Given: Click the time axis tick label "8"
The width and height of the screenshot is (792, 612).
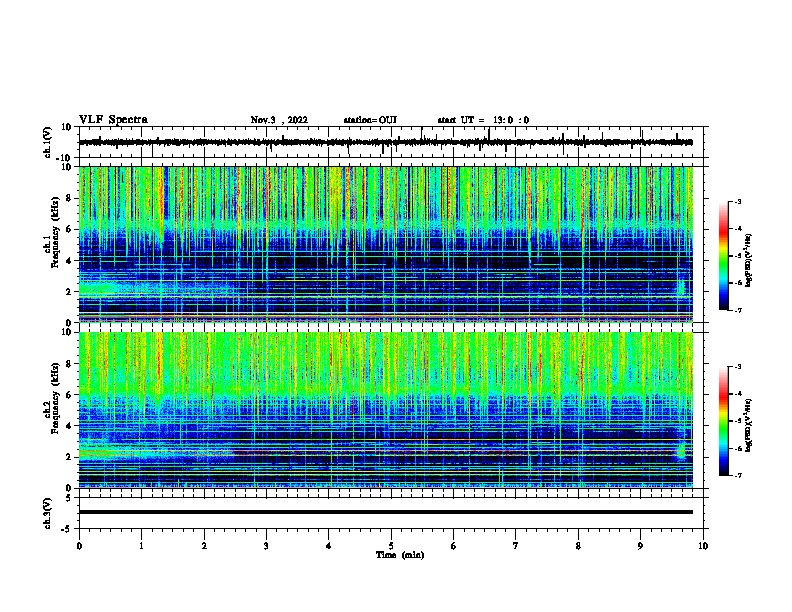Looking at the screenshot, I should tap(578, 546).
